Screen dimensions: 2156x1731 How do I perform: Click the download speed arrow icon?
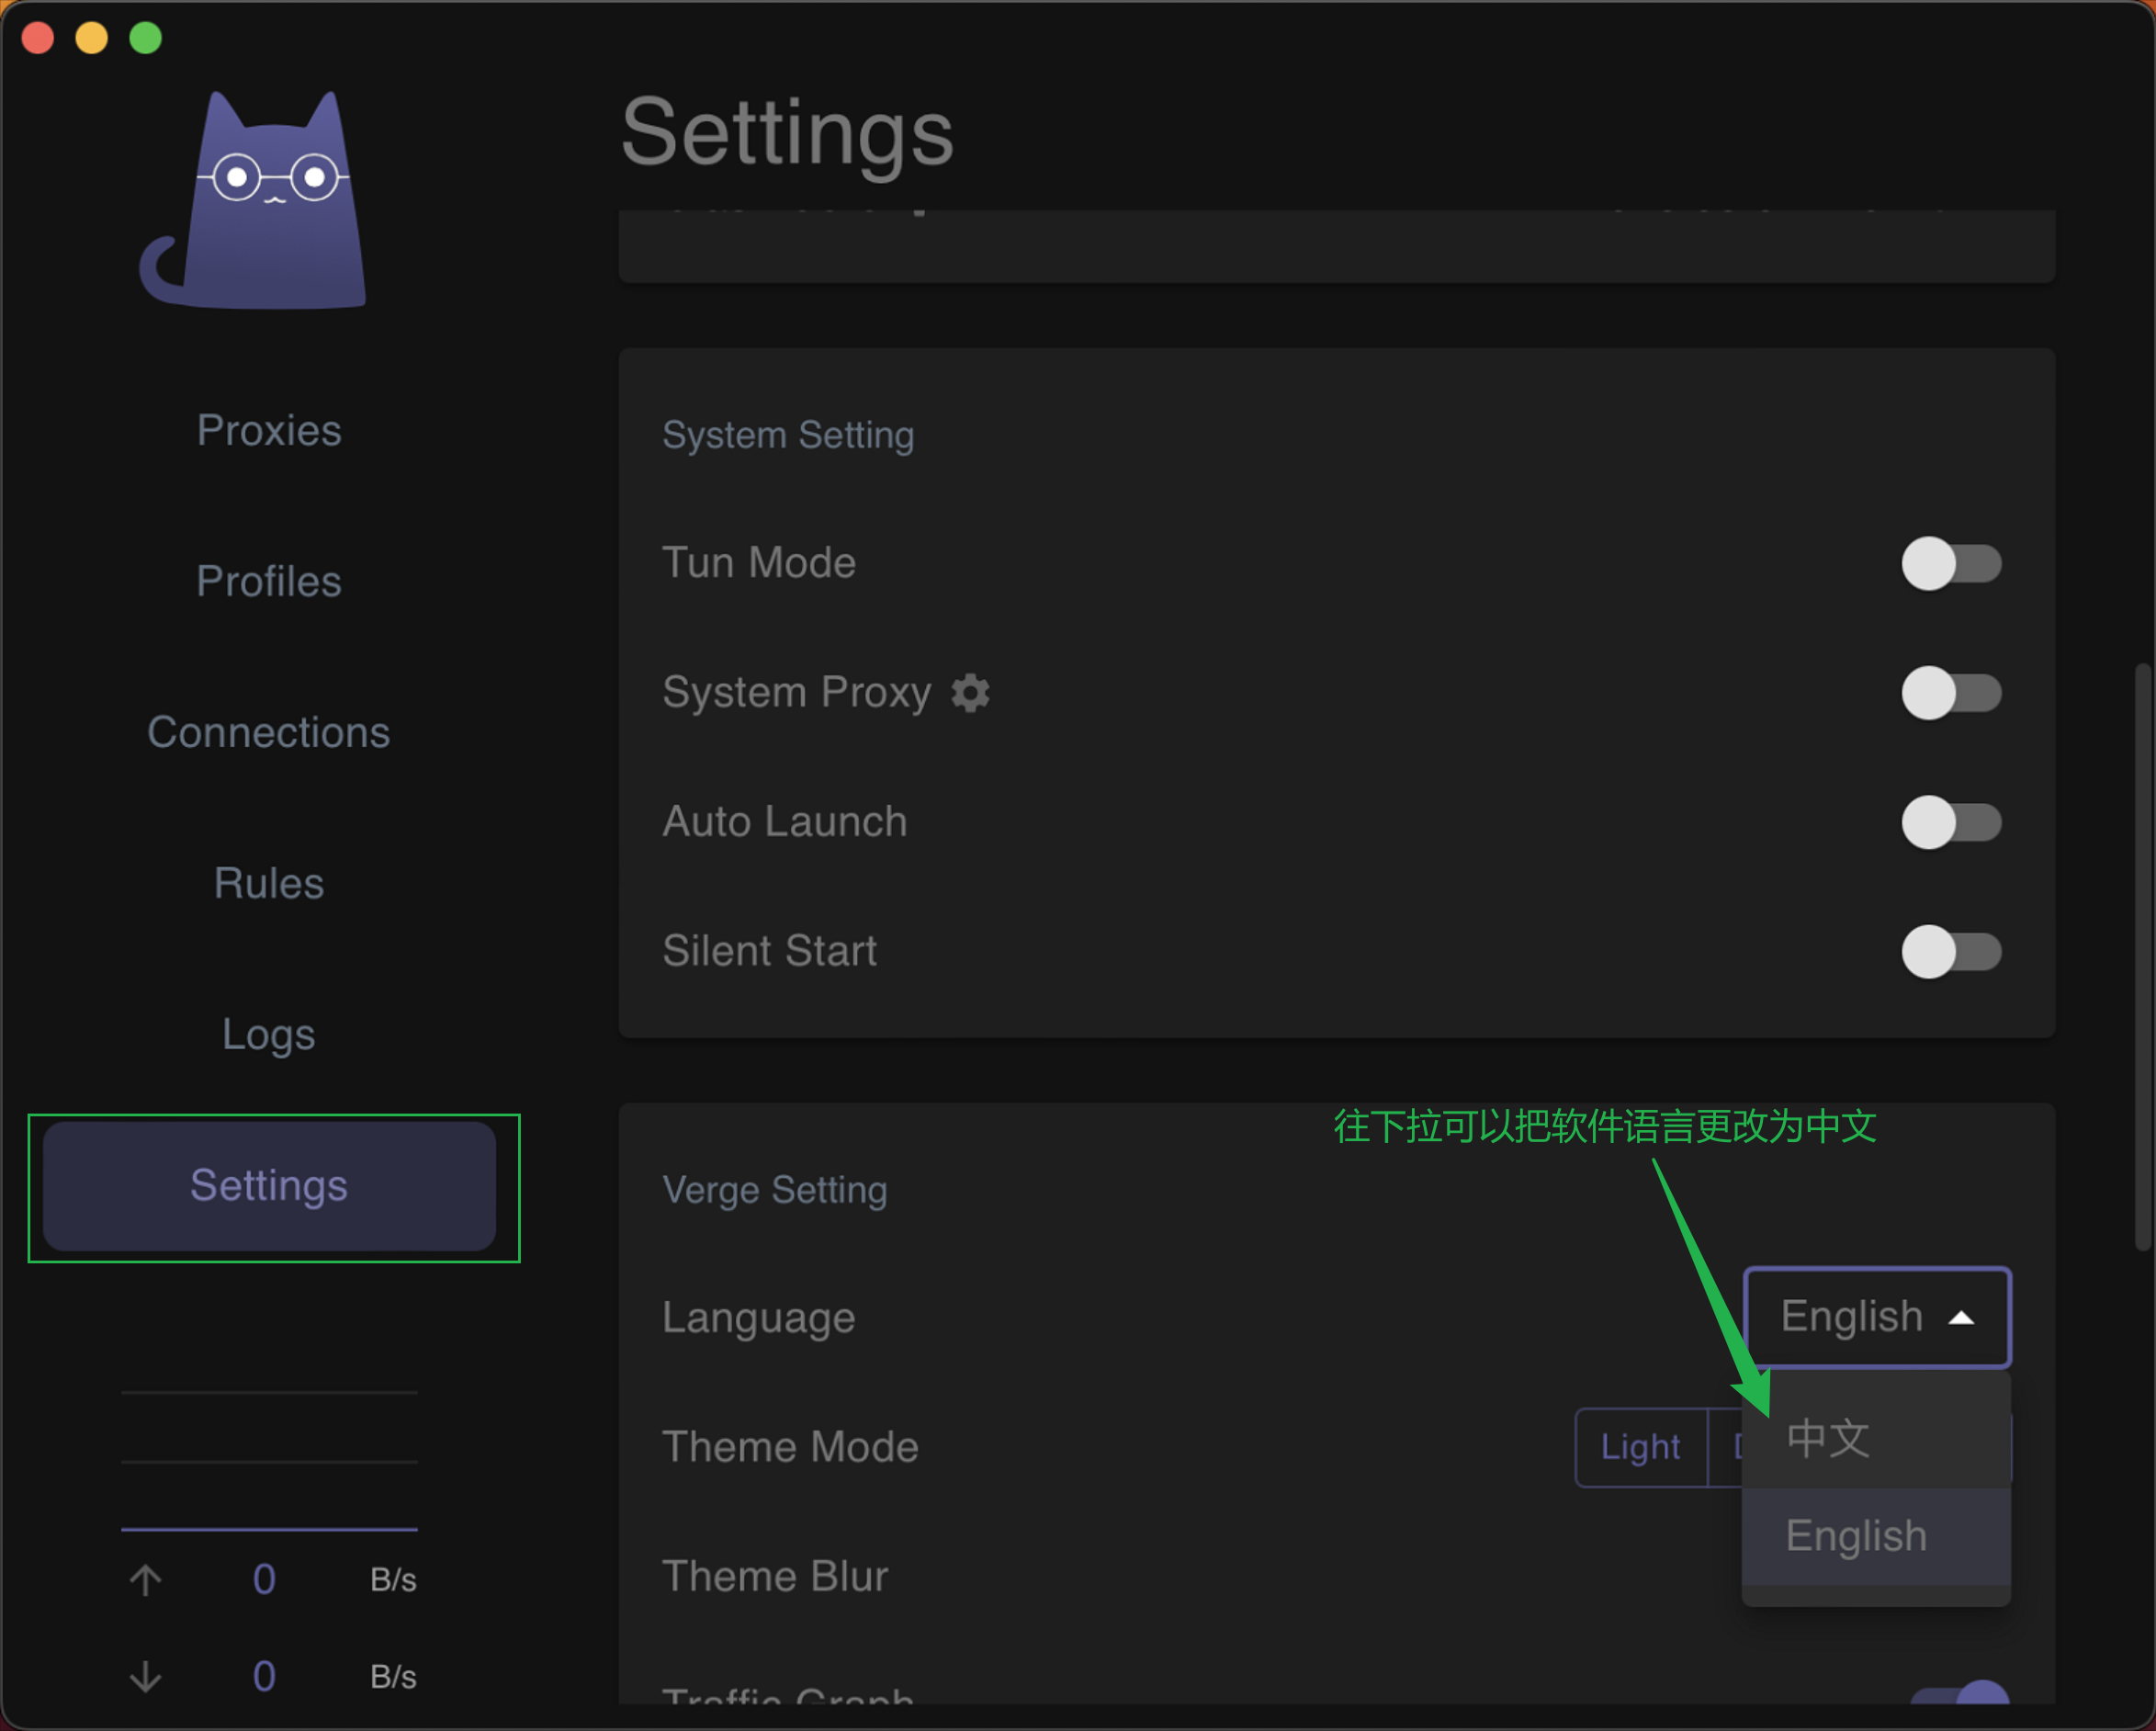tap(146, 1676)
